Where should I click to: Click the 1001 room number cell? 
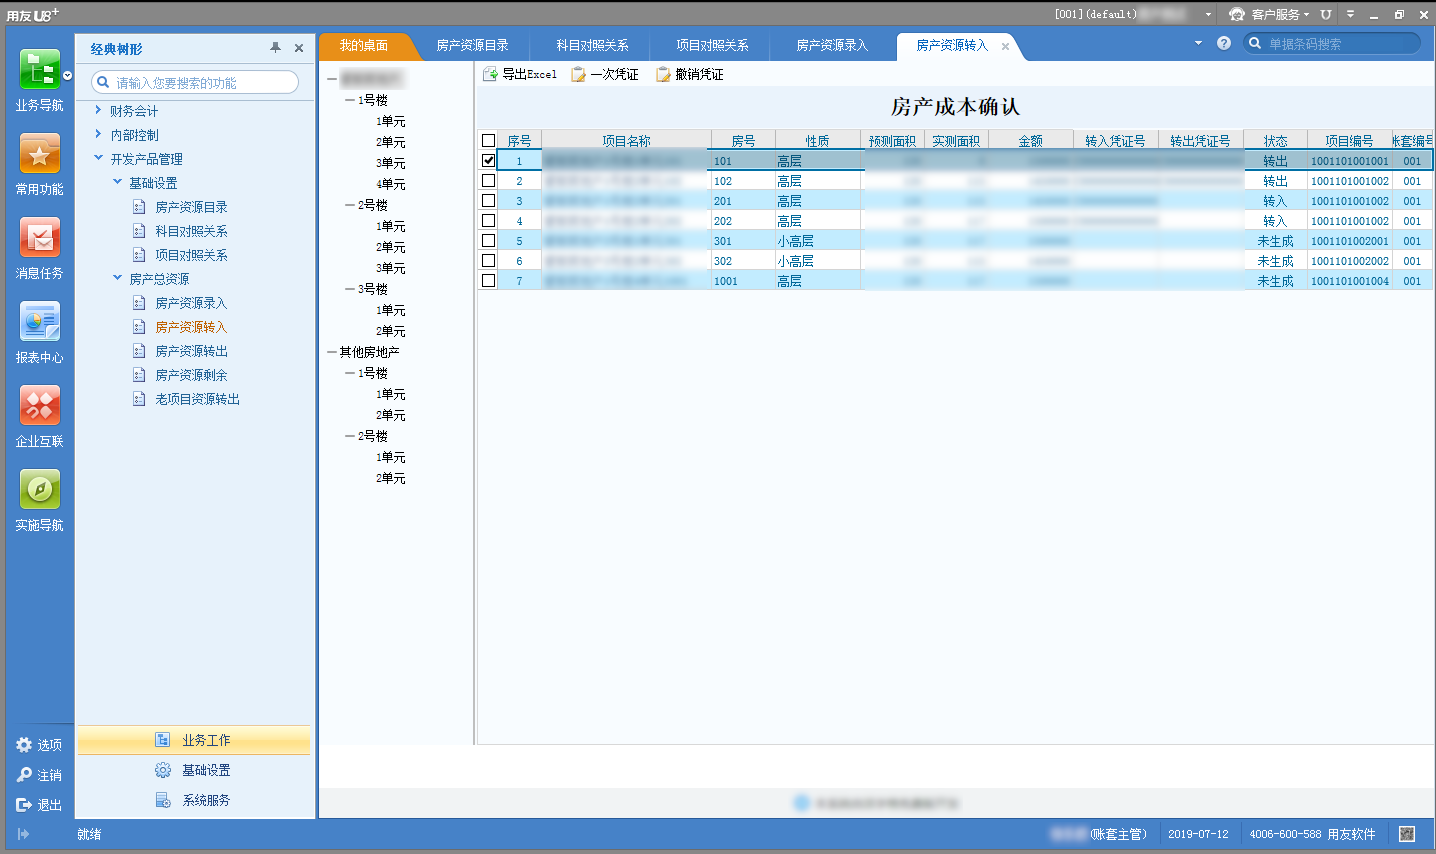743,281
